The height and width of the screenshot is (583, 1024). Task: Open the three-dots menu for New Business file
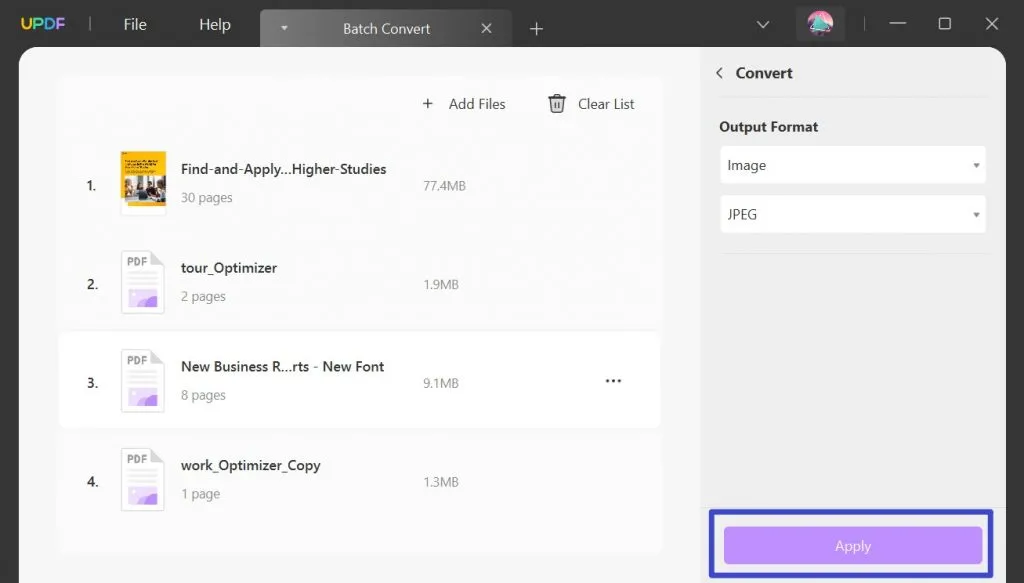[x=613, y=381]
